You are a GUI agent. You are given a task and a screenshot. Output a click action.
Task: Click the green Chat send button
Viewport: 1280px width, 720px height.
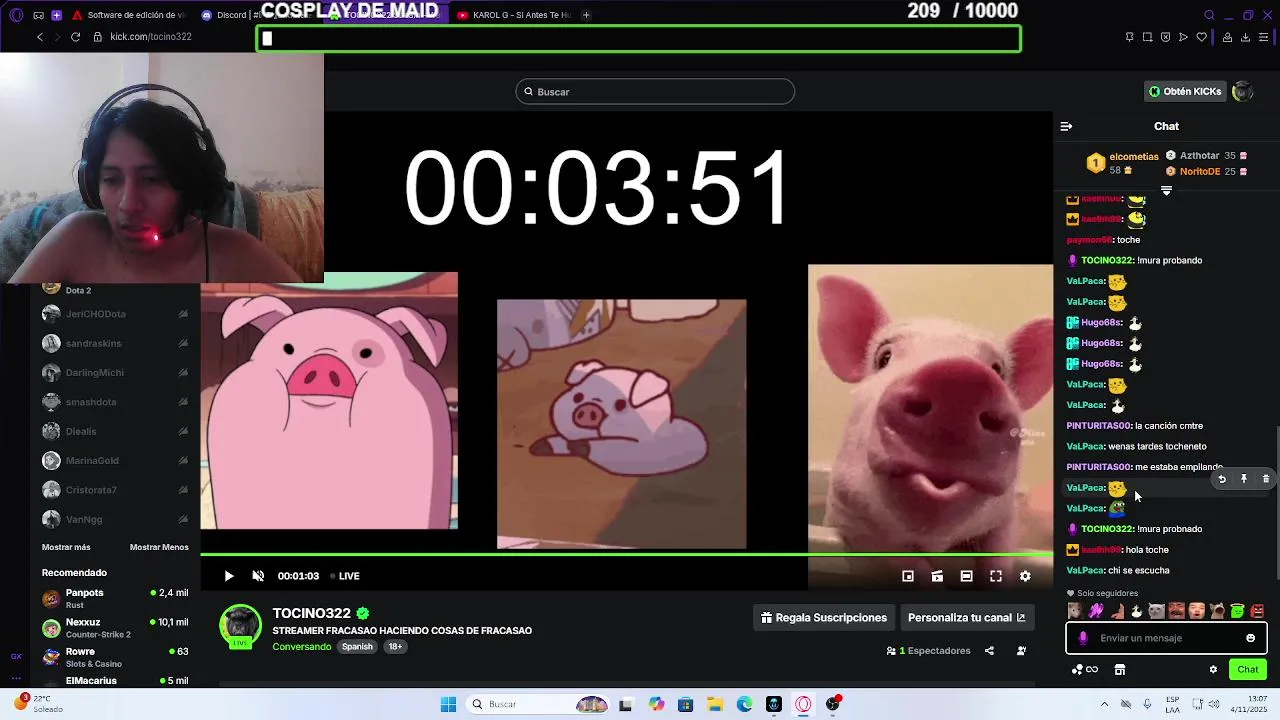(1248, 669)
